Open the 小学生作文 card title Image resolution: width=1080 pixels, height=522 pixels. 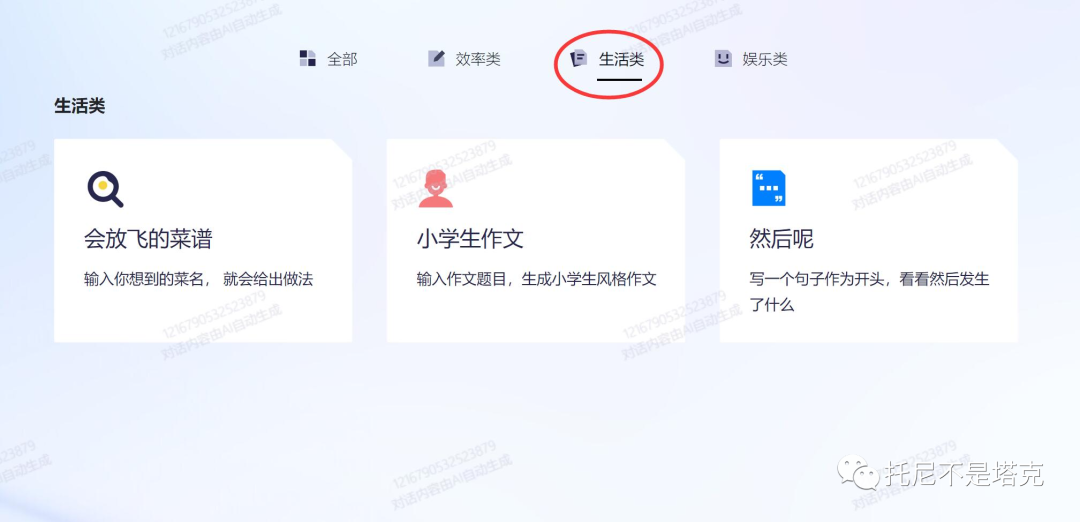[x=470, y=239]
